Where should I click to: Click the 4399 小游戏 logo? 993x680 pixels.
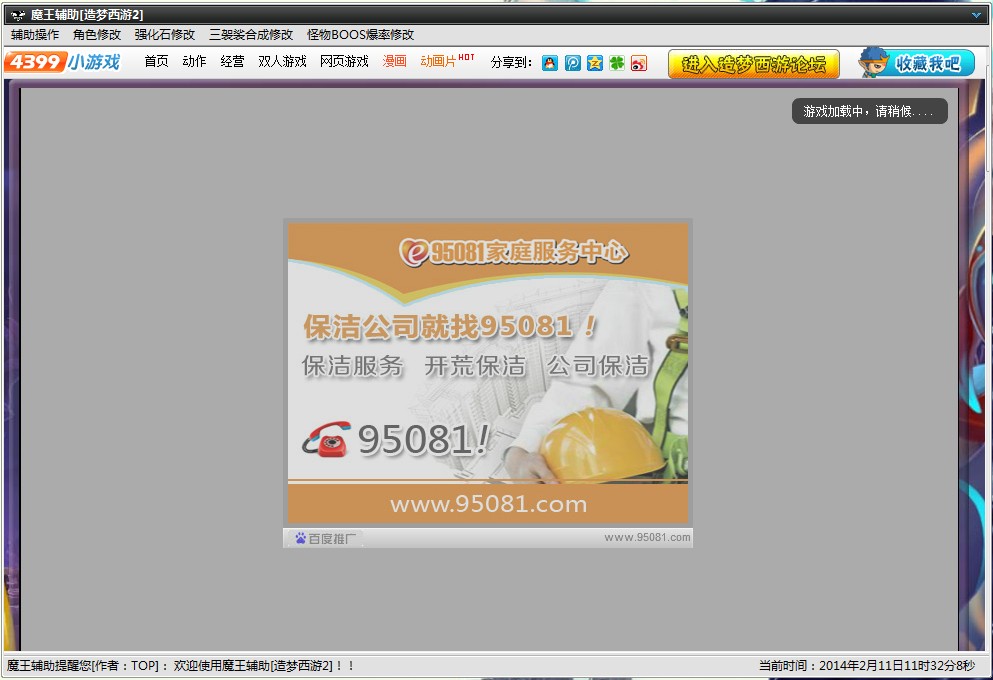(62, 62)
